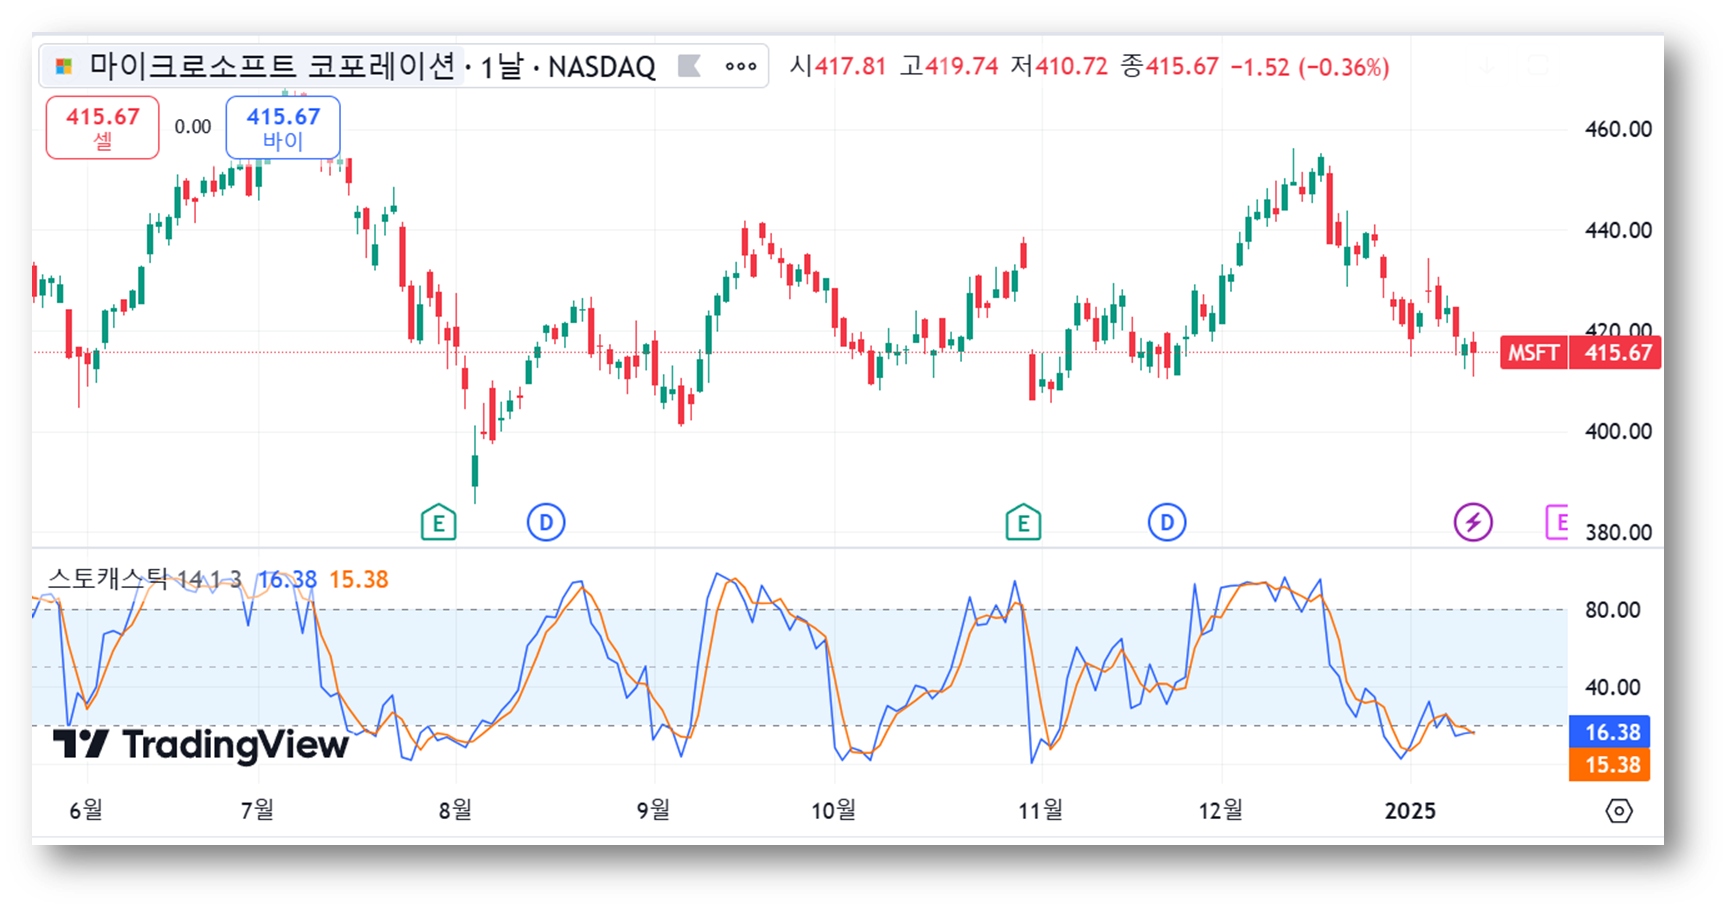The width and height of the screenshot is (1729, 910).
Task: Click the pink E marker at the chart edge
Action: [x=1557, y=522]
